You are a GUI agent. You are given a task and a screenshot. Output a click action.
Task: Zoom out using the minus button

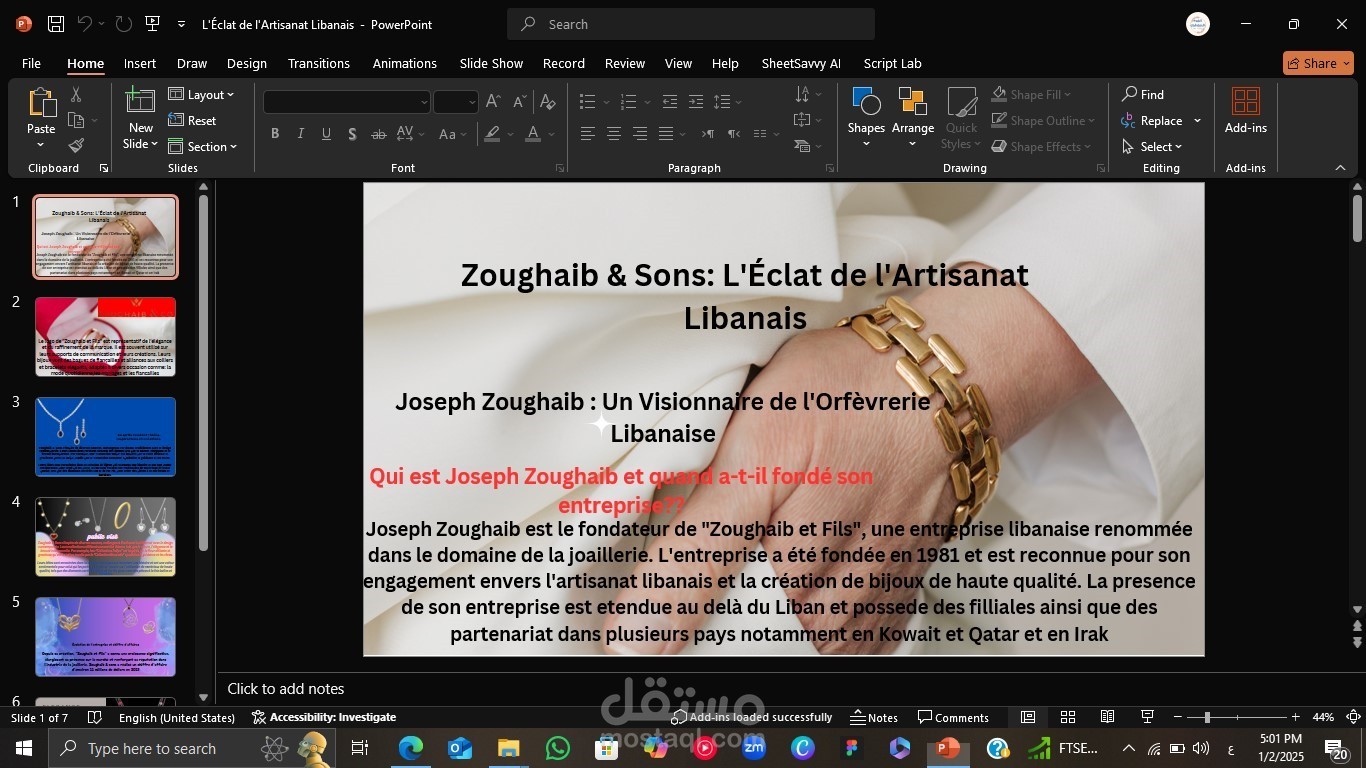pyautogui.click(x=1178, y=717)
